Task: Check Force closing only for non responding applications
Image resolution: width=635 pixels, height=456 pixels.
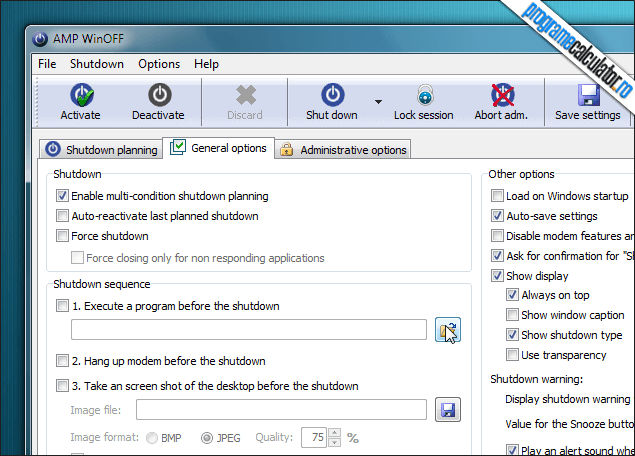Action: (77, 258)
